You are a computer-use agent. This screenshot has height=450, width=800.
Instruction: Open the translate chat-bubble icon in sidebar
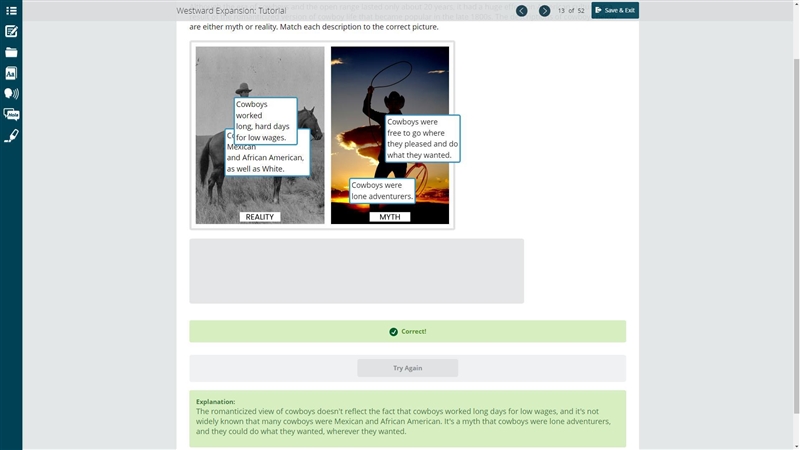click(x=11, y=114)
